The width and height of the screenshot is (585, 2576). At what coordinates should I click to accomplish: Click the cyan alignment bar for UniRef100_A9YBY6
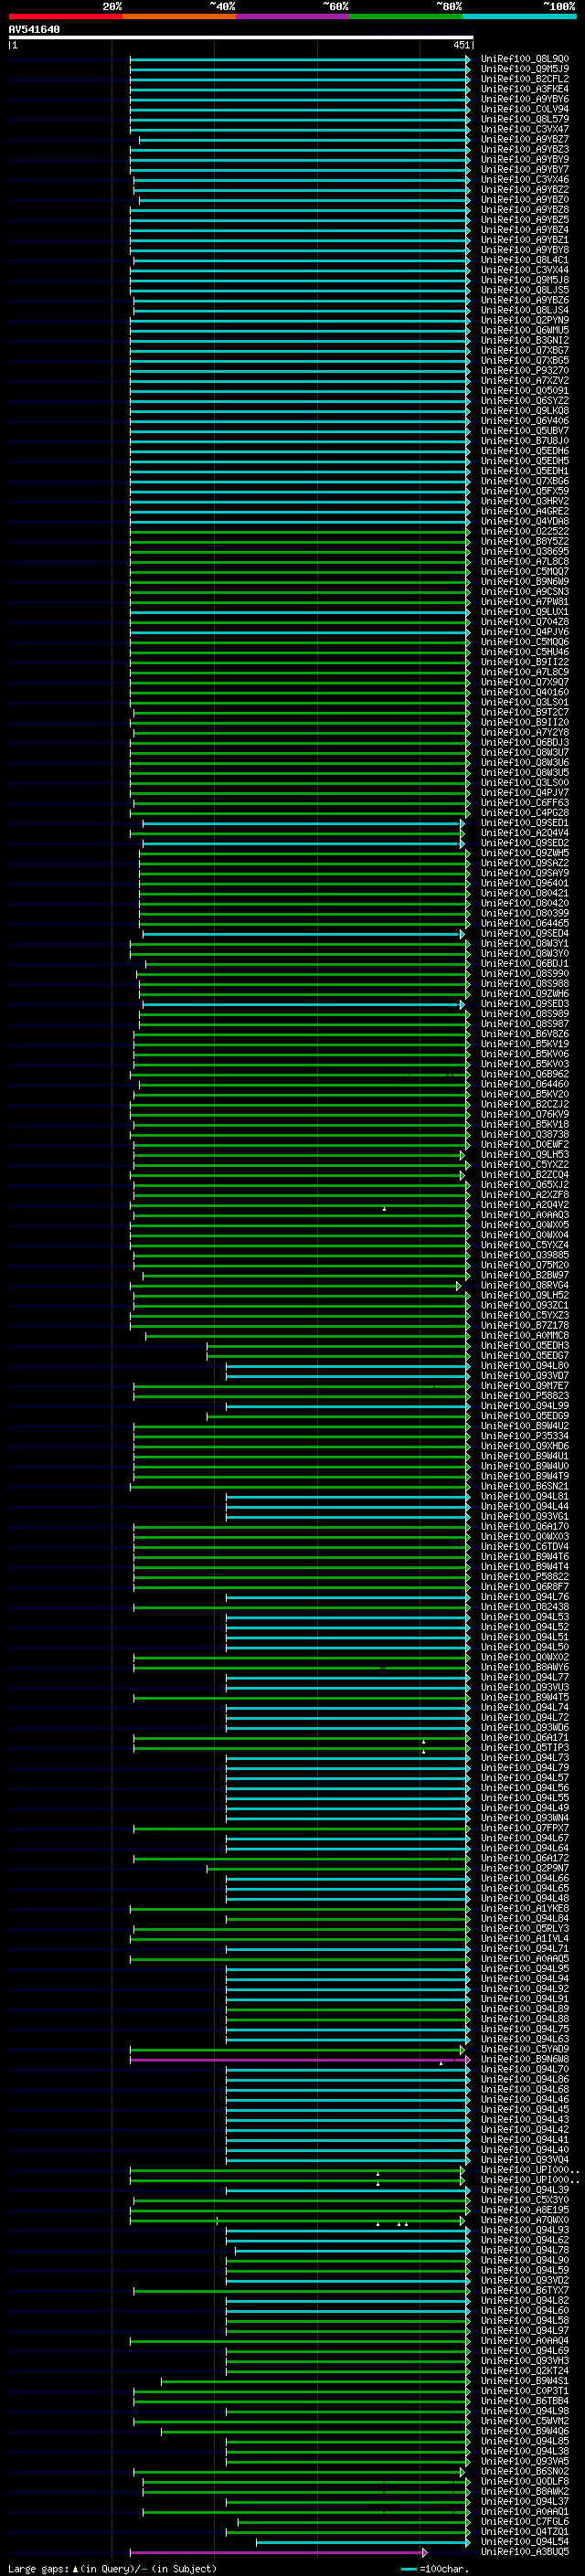tap(299, 99)
